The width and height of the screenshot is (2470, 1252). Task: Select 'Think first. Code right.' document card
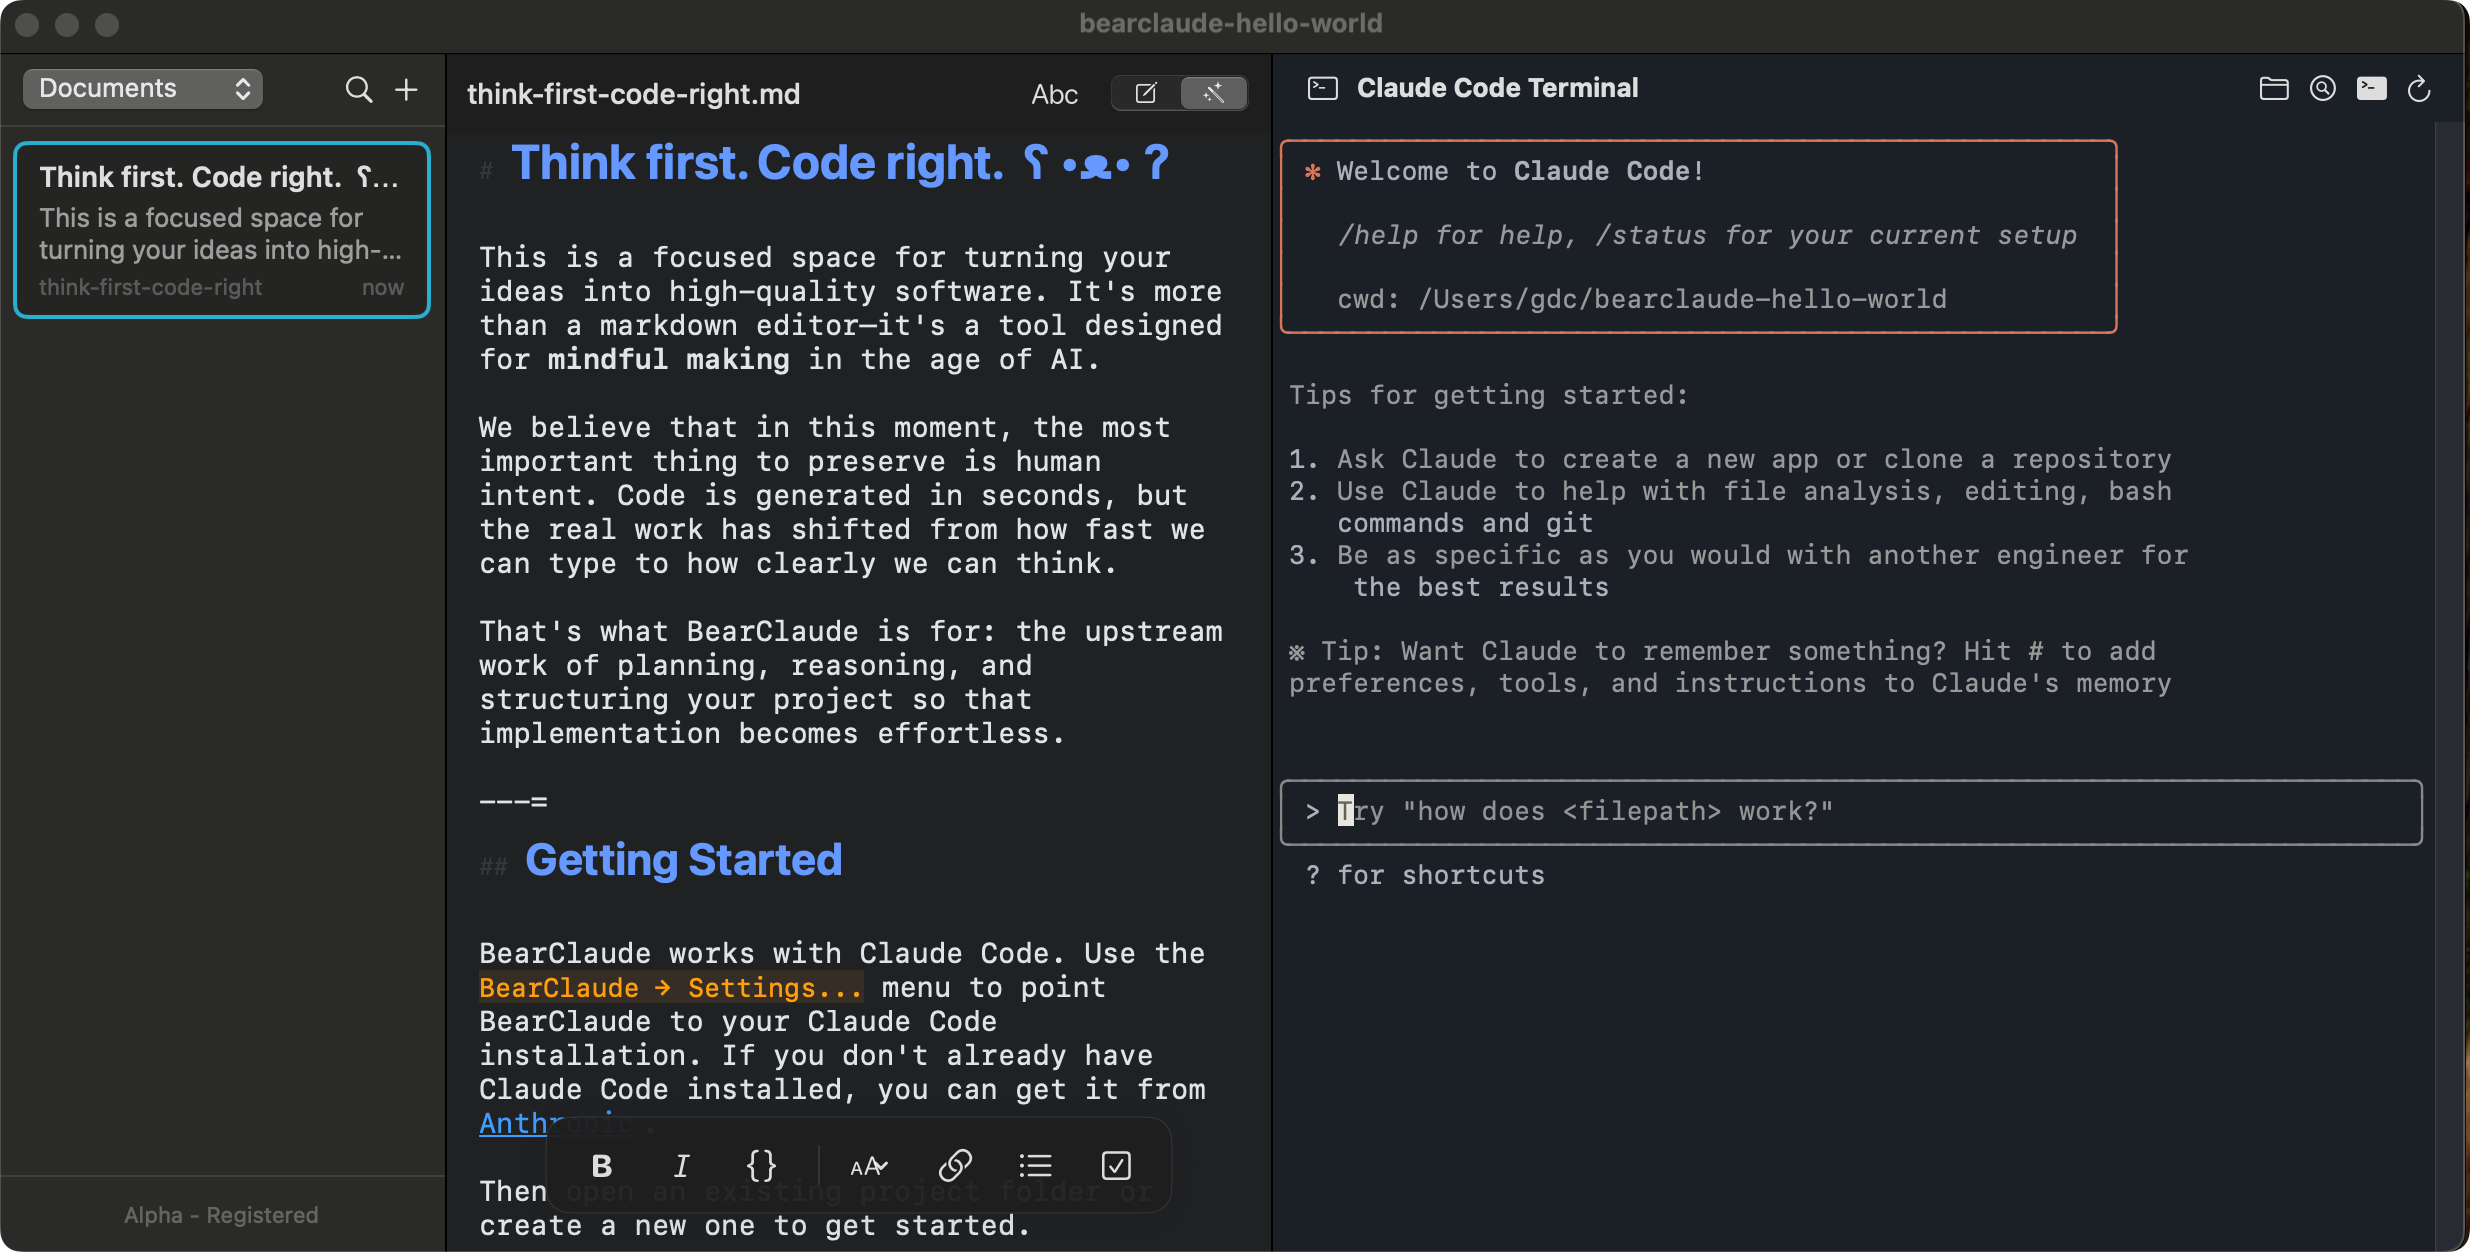coord(222,230)
